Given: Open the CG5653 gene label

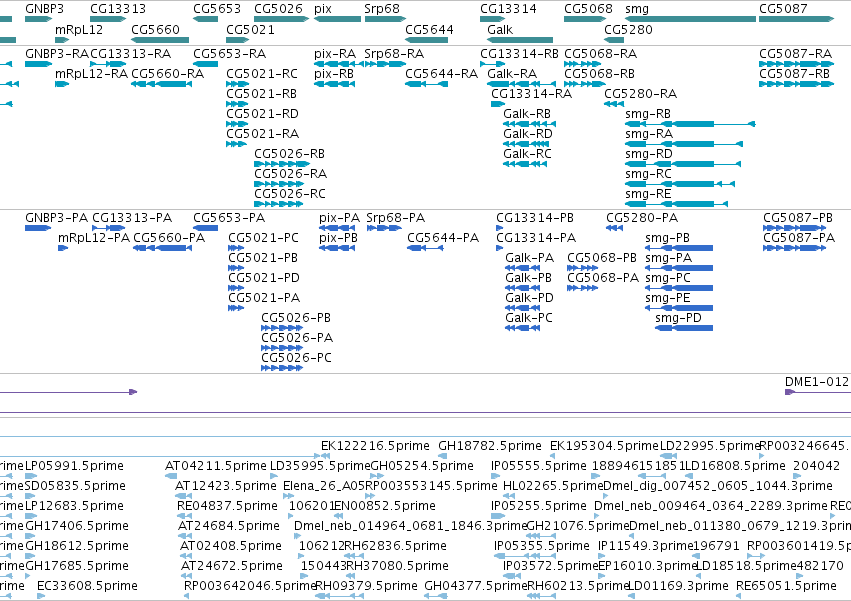Looking at the screenshot, I should point(217,9).
